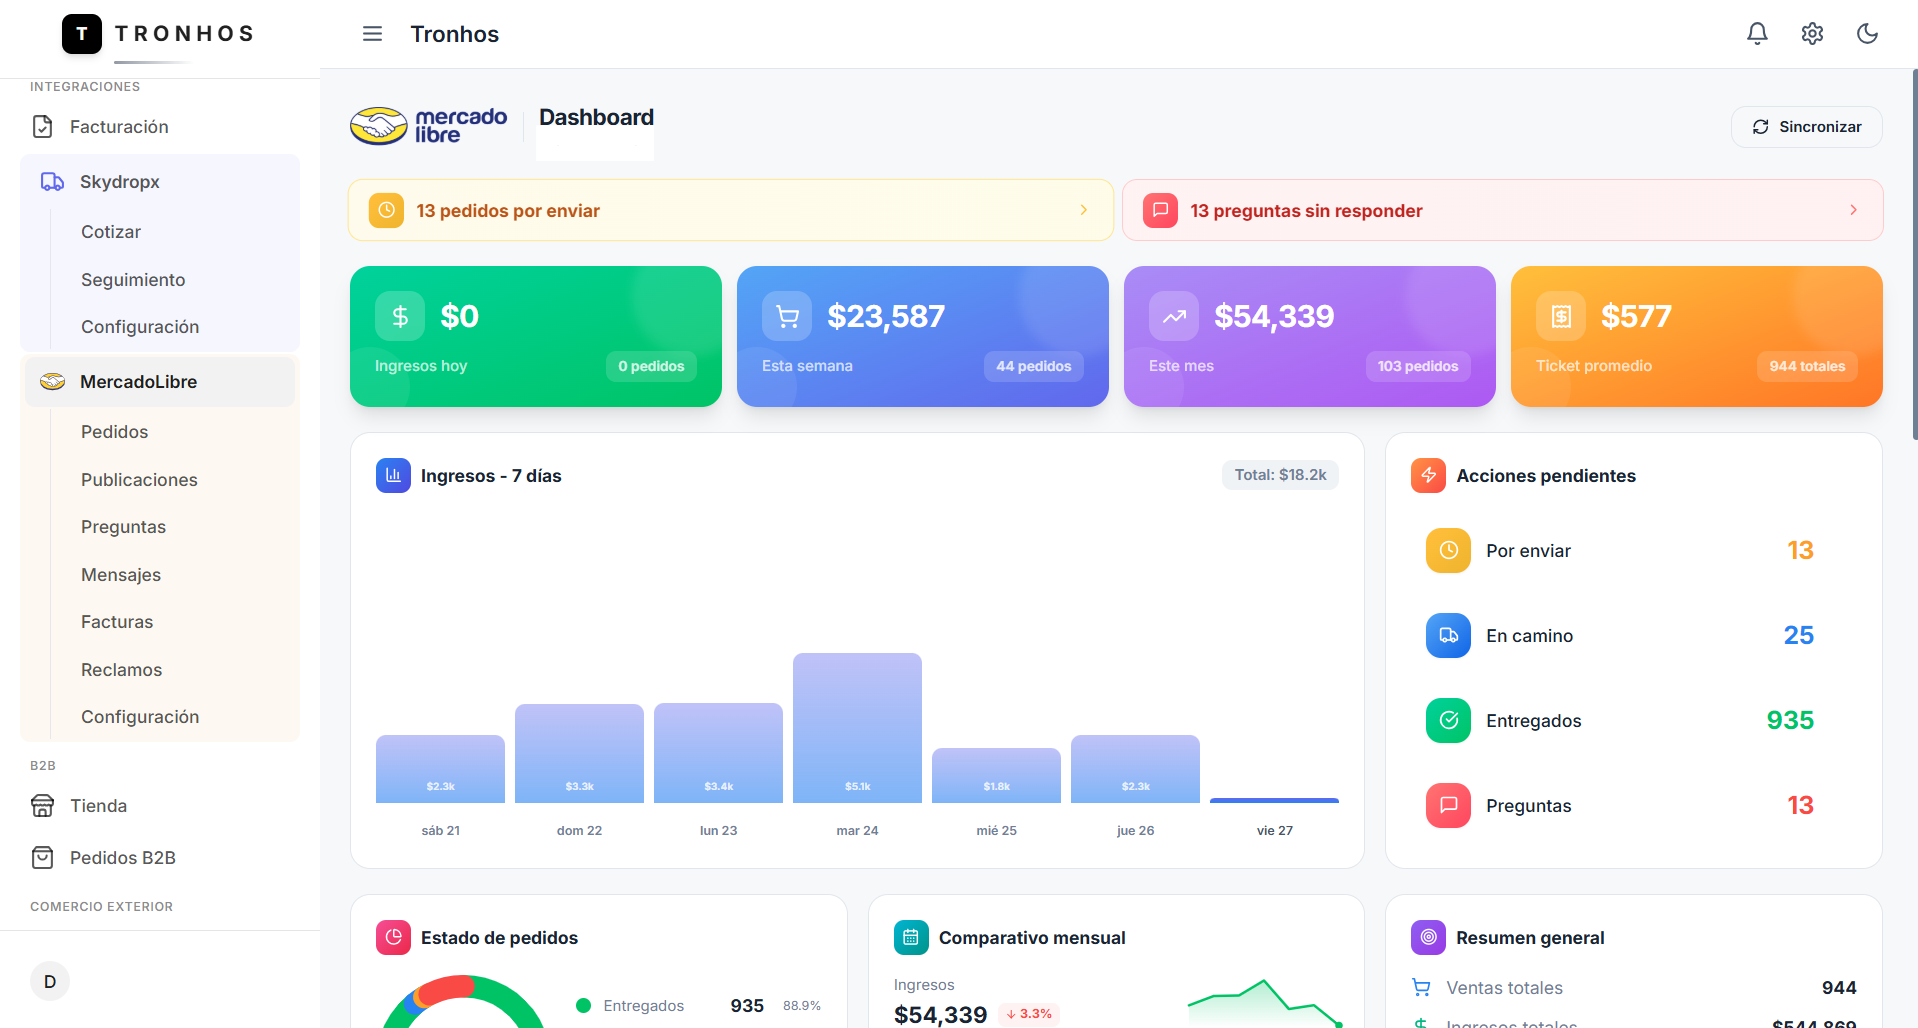
Task: Open Tienda in B2B section
Action: 160,806
